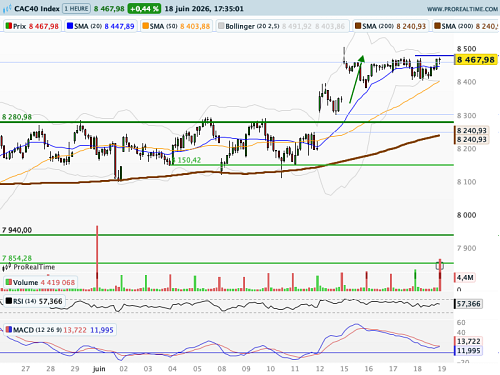Click the 57,366 RSI axis tag
This screenshot has height=375, width=500.
coord(468,304)
